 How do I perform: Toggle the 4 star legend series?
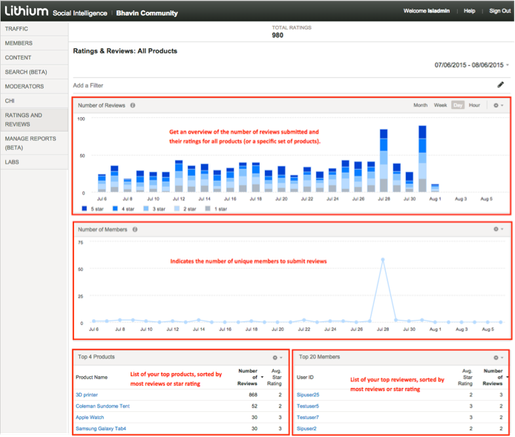(x=123, y=209)
